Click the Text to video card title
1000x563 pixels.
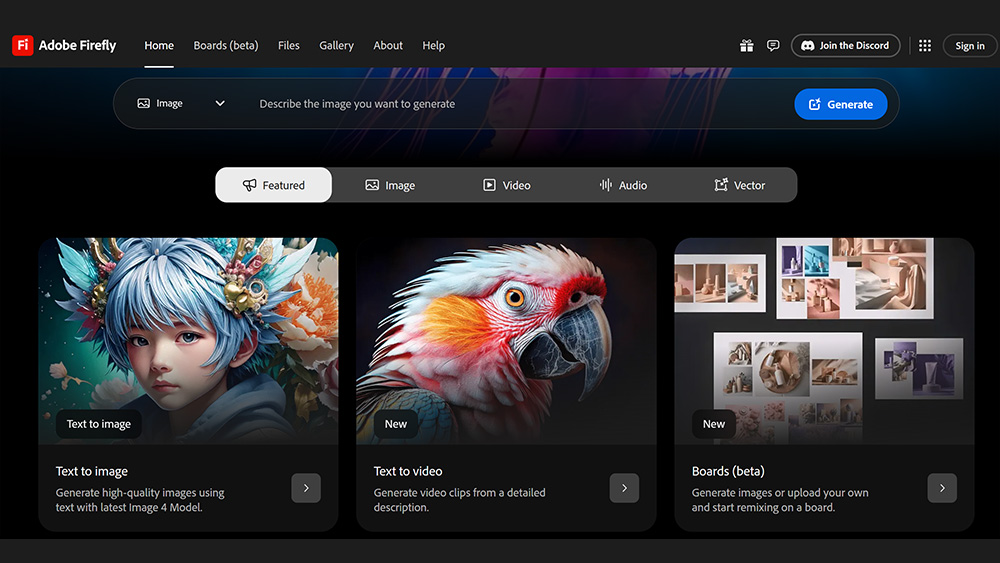[408, 471]
